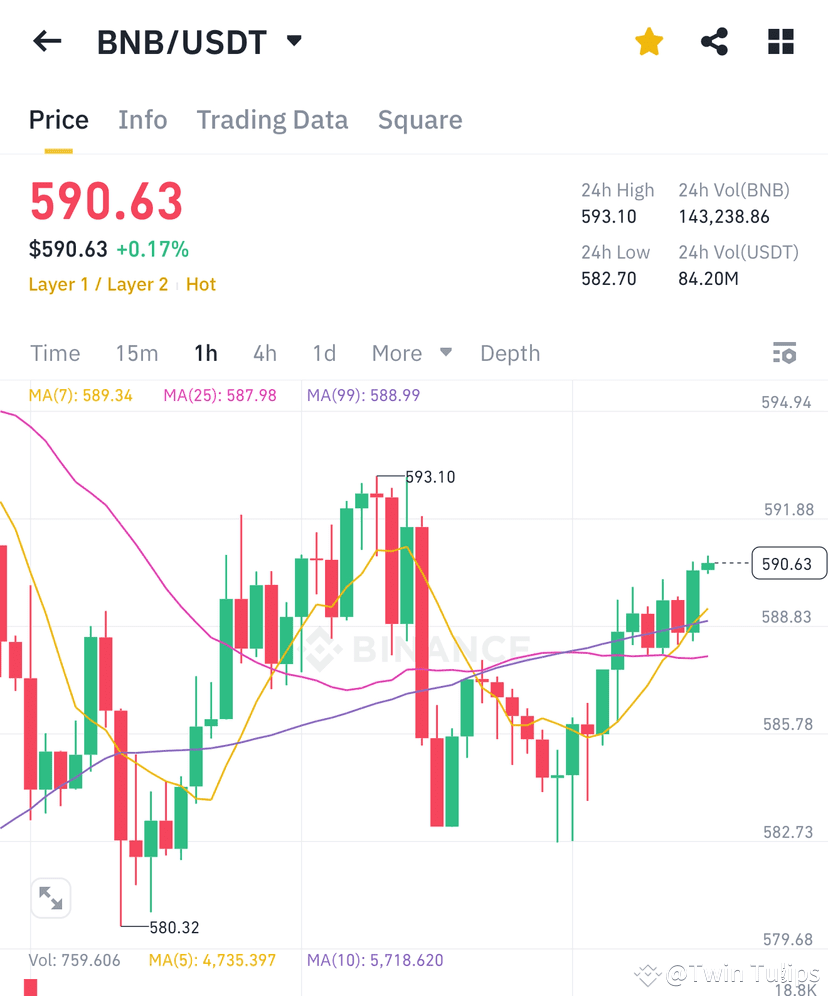Mark BNB/USDT as favorite via star icon
Viewport: 828px width, 996px height.
pyautogui.click(x=648, y=41)
